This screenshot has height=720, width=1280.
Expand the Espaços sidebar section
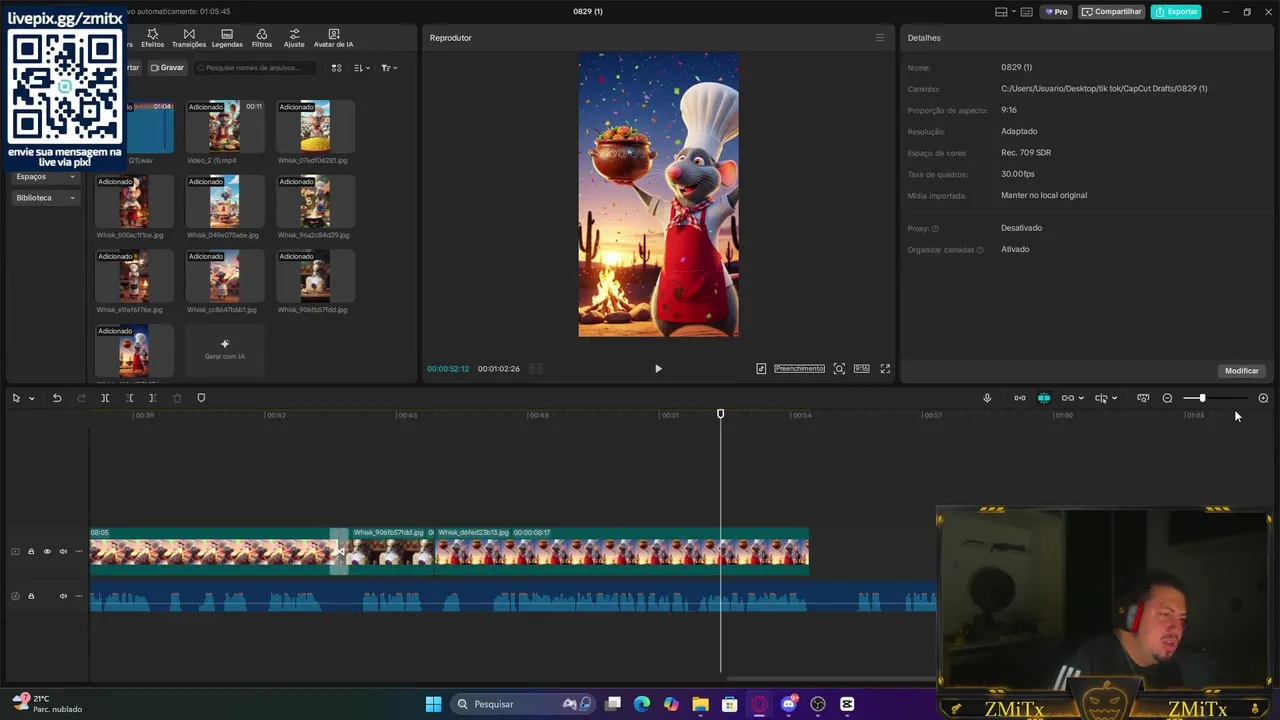click(x=45, y=176)
